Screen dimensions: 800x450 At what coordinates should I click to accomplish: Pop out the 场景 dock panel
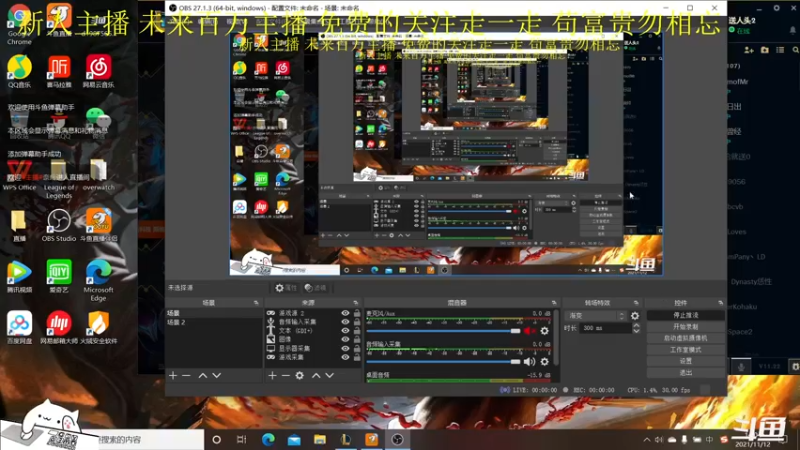pyautogui.click(x=256, y=303)
